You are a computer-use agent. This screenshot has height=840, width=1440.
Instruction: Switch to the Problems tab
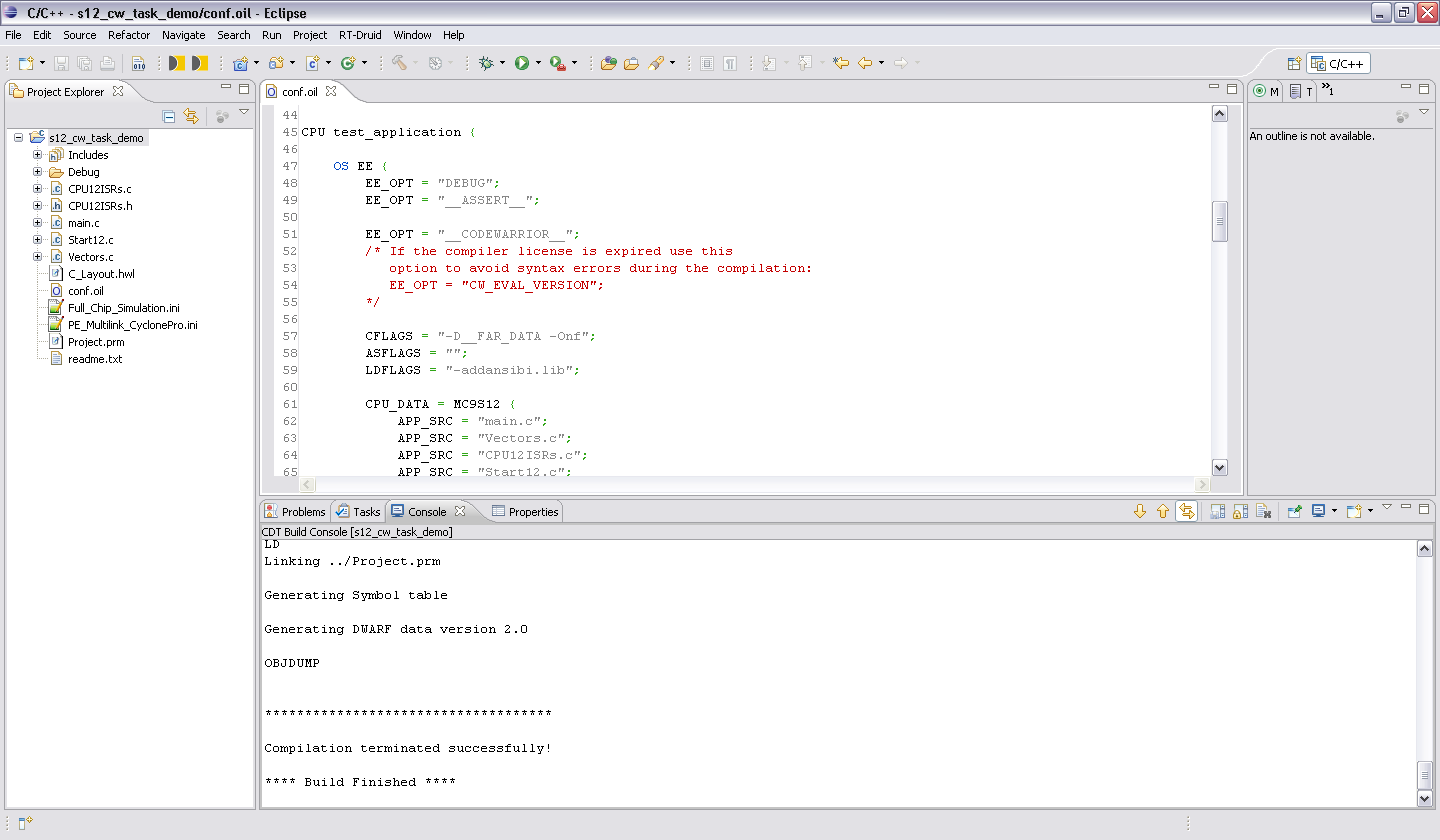coord(295,512)
